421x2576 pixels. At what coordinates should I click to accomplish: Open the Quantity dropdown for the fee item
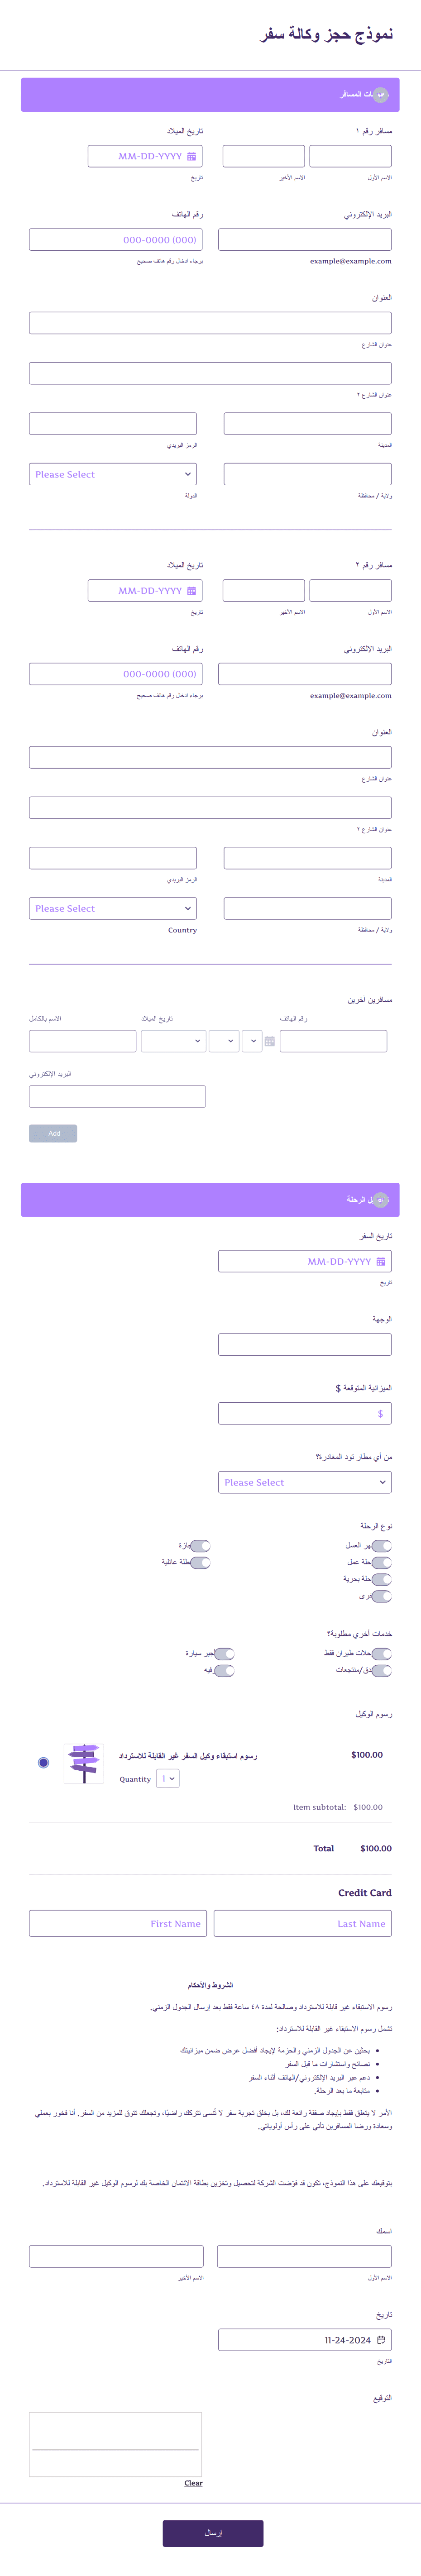[167, 1779]
